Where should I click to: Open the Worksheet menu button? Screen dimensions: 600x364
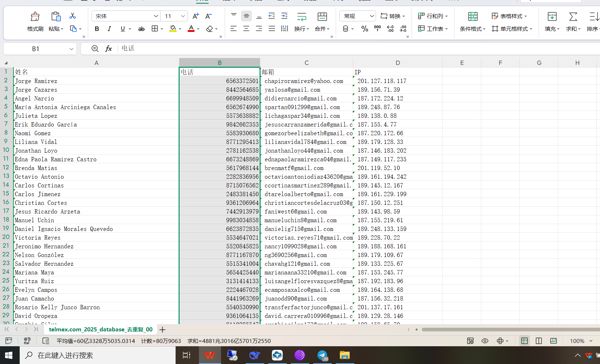pyautogui.click(x=433, y=29)
